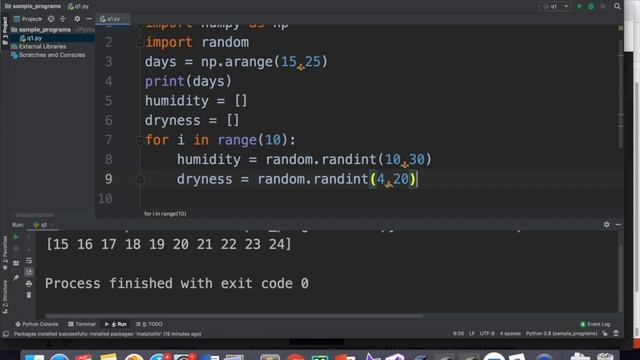Open the Python 3.8 interpreter selector
The image size is (640, 360).
coord(561,334)
